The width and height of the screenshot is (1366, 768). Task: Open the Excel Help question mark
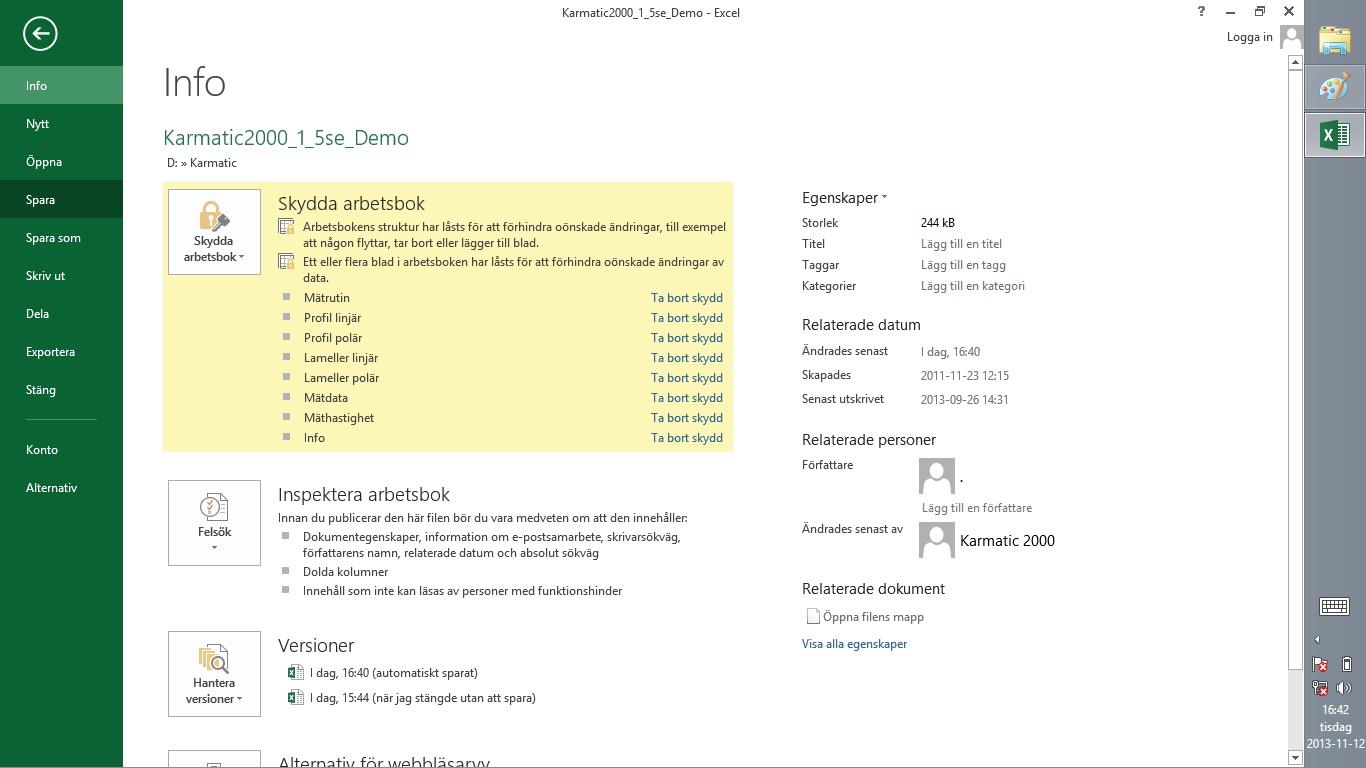[1201, 12]
